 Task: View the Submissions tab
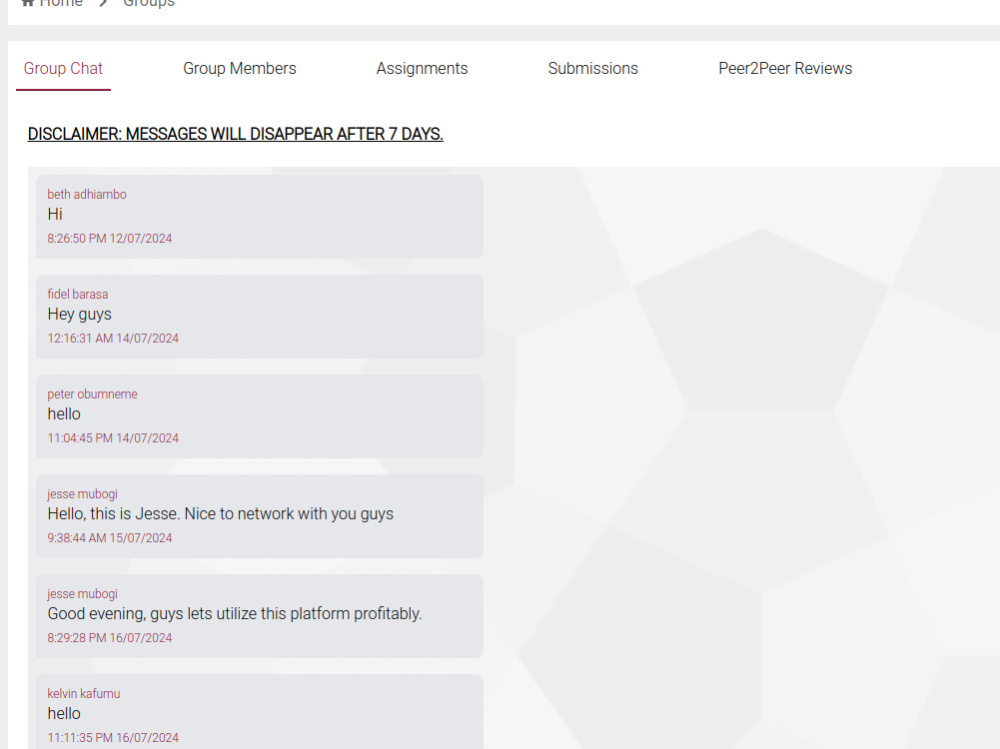(592, 69)
